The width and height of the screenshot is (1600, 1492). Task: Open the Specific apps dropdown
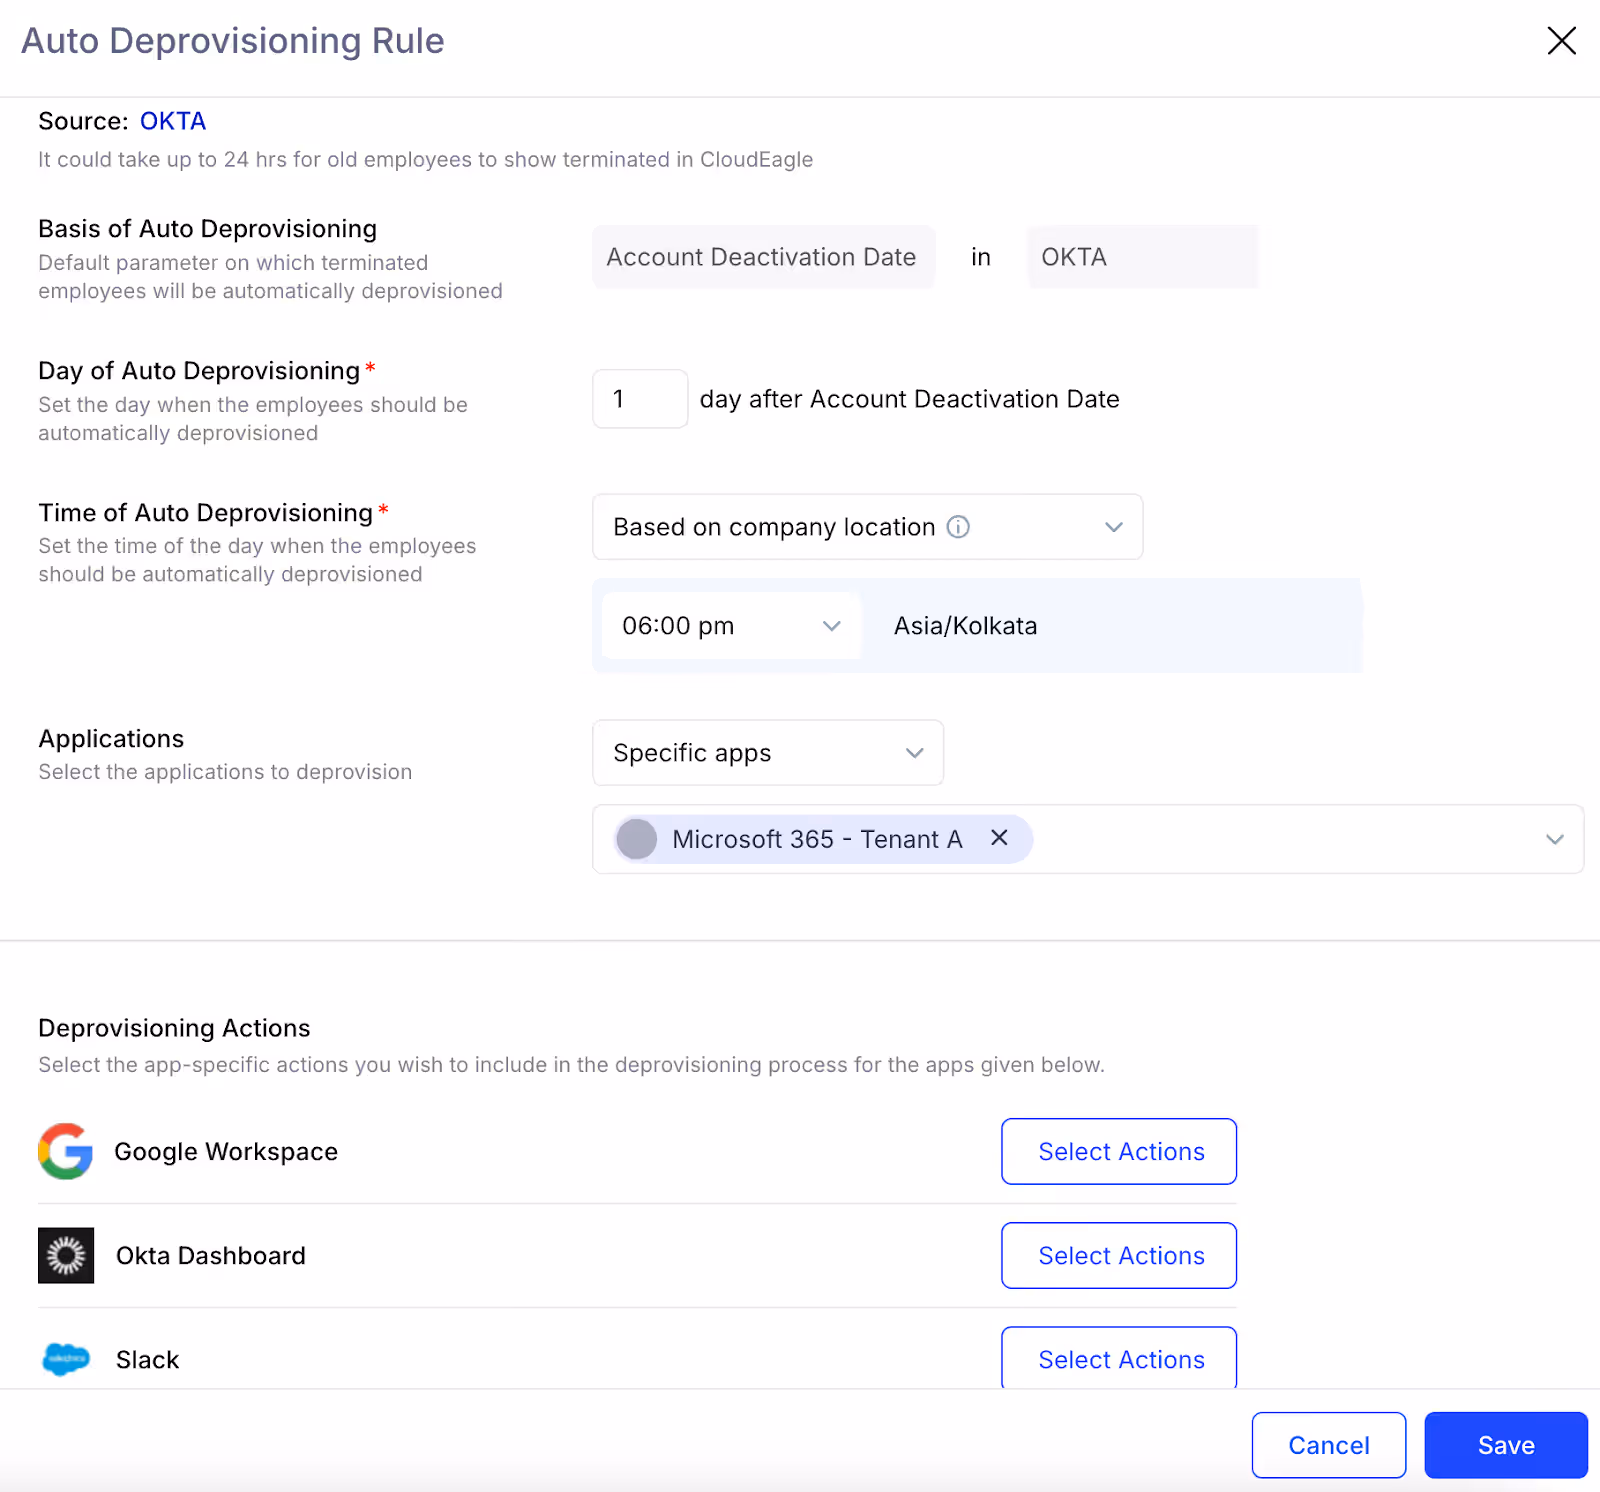(768, 753)
